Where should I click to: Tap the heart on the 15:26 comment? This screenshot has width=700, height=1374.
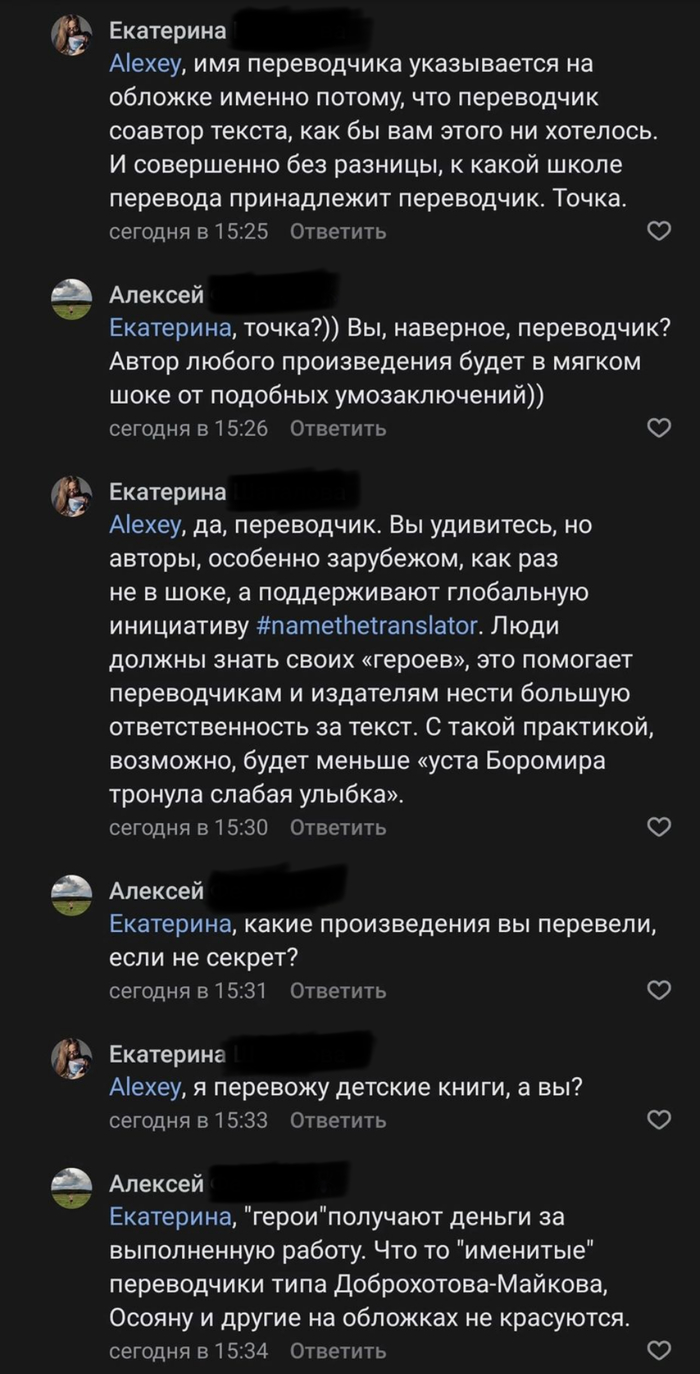coord(659,428)
